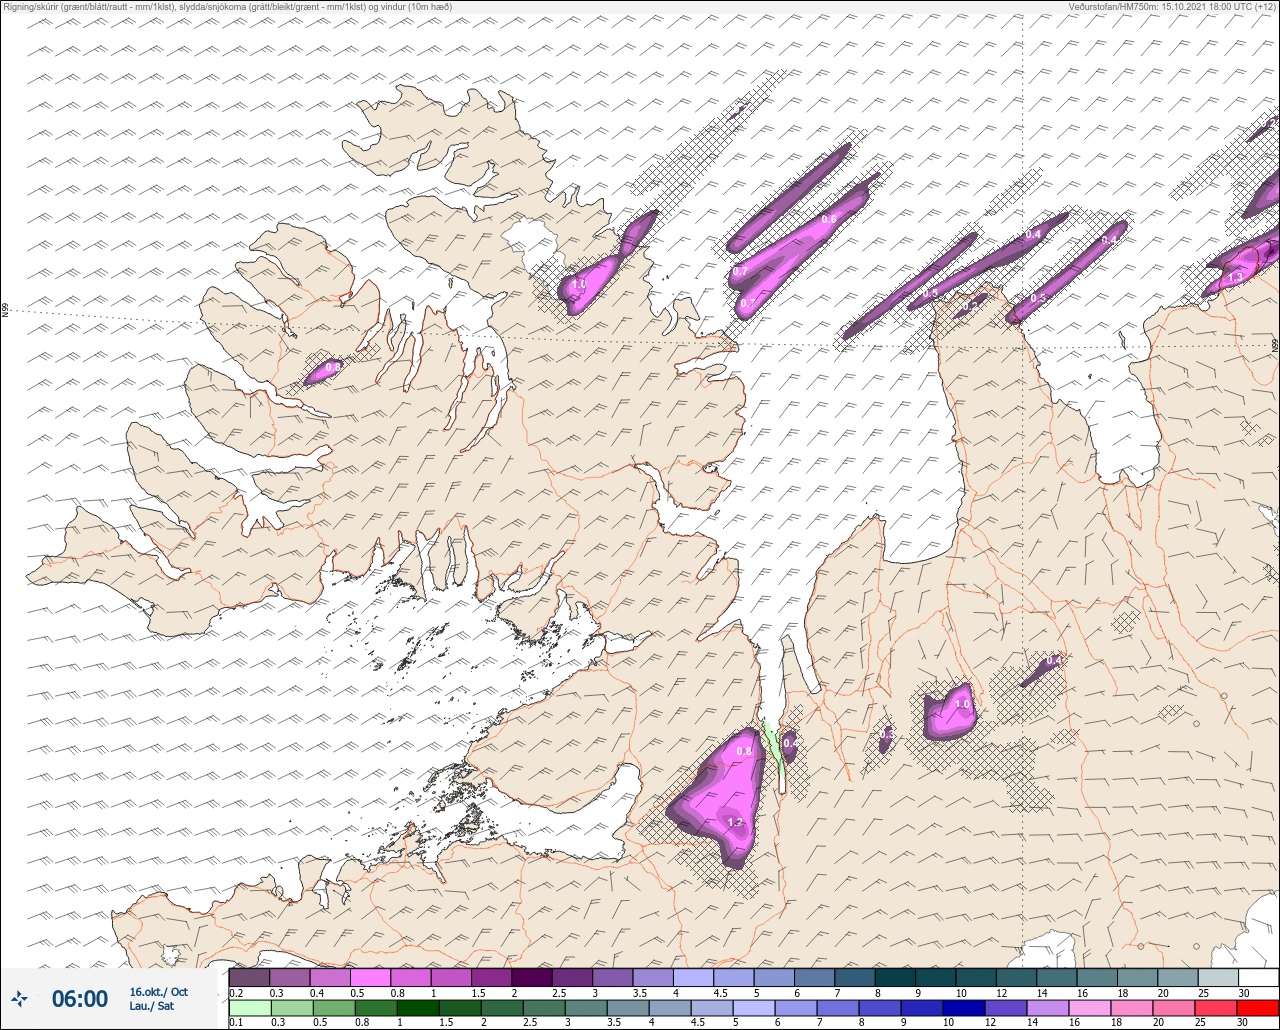The image size is (1280, 1030).
Task: Select the dark navy 10–12 swatch in lower legend
Action: [x=964, y=1008]
